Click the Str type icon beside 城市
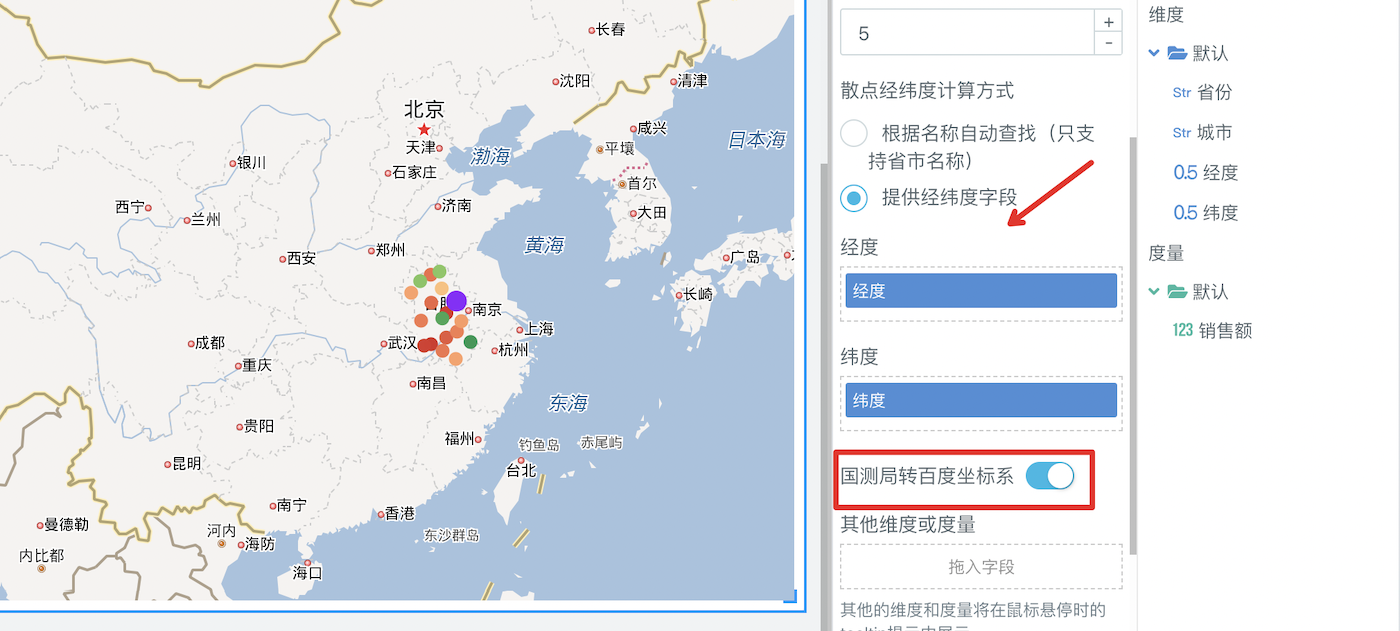 click(1181, 133)
